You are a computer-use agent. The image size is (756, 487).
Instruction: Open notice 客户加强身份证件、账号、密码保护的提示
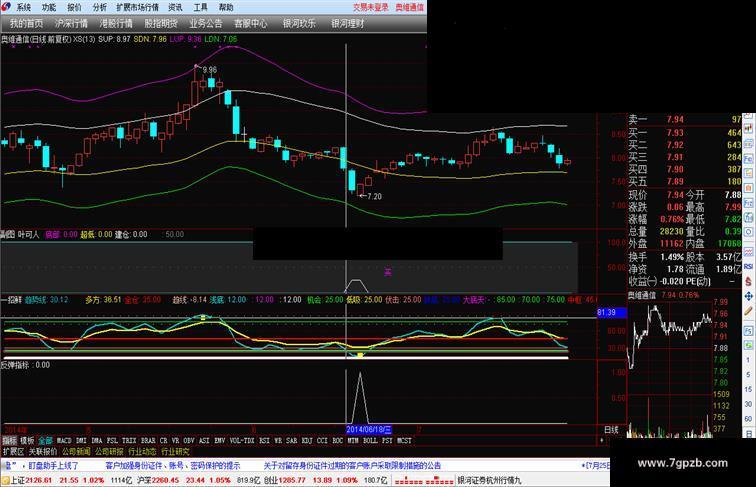[x=173, y=466]
